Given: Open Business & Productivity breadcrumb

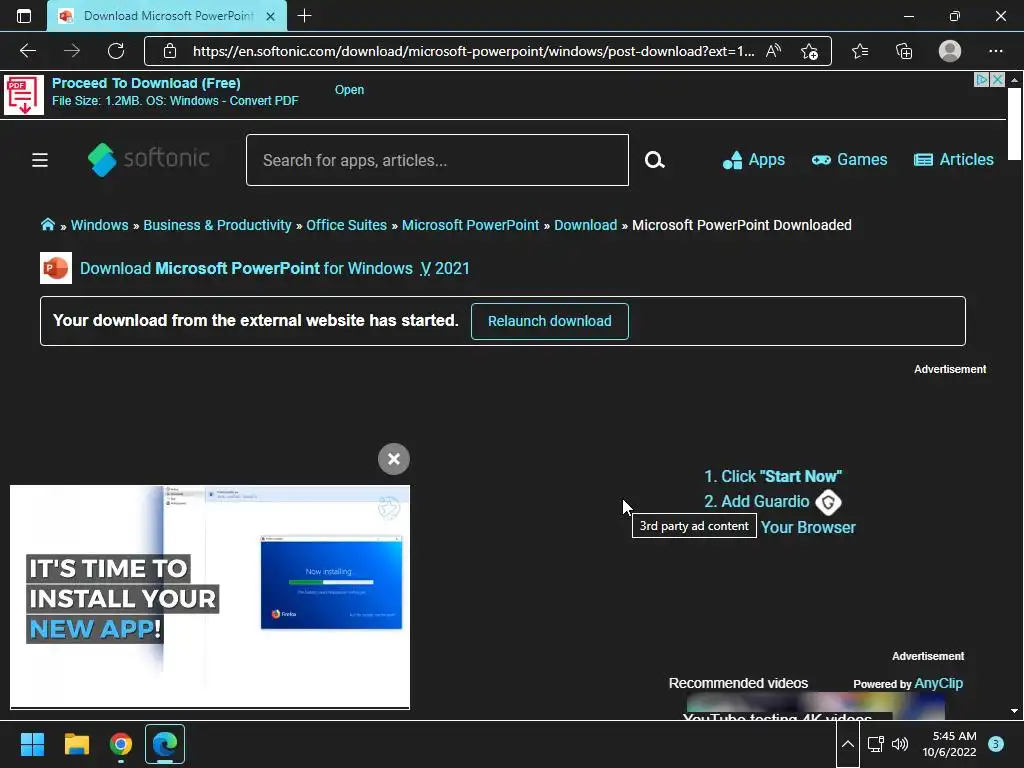Looking at the screenshot, I should pos(217,225).
